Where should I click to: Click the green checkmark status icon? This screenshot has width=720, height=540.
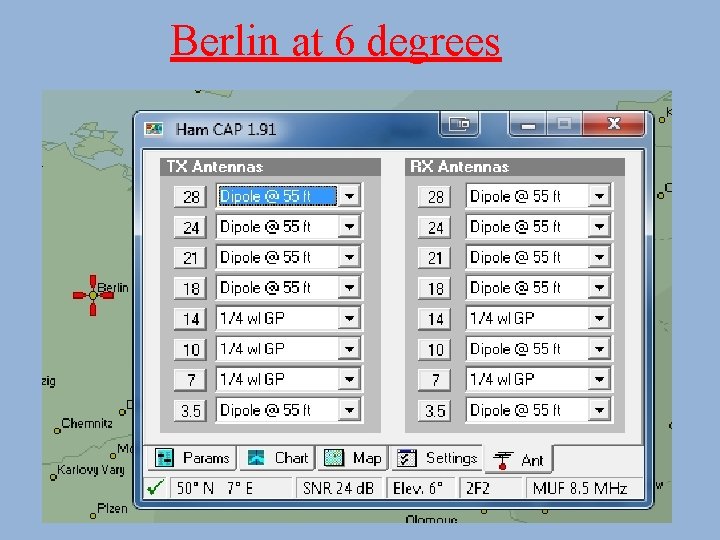[155, 488]
